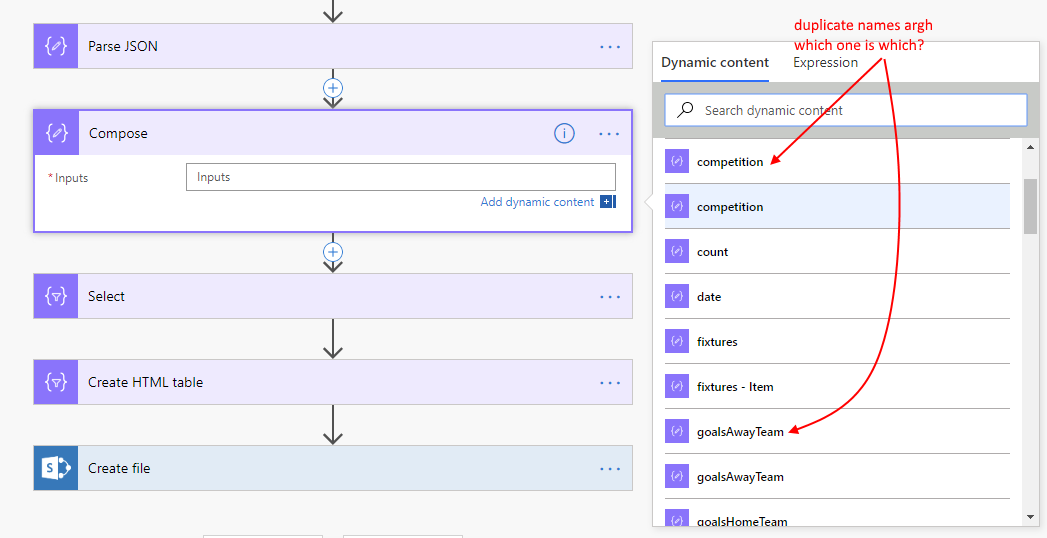Click the Compose action icon
The width and height of the screenshot is (1047, 538).
pos(57,133)
